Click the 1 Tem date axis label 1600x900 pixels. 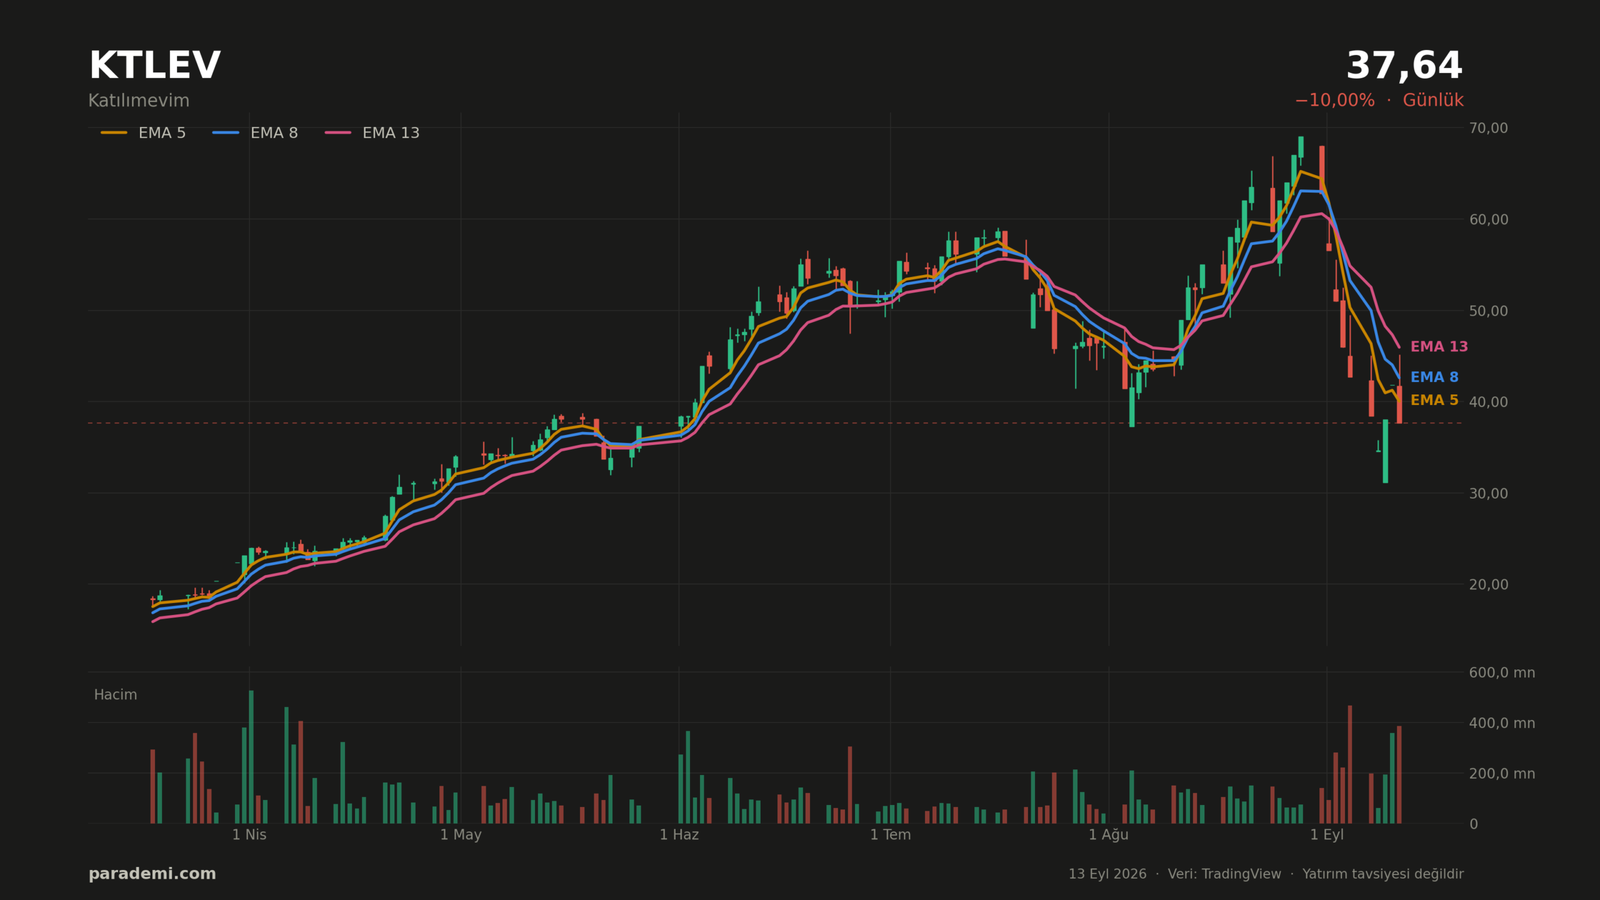pos(890,835)
